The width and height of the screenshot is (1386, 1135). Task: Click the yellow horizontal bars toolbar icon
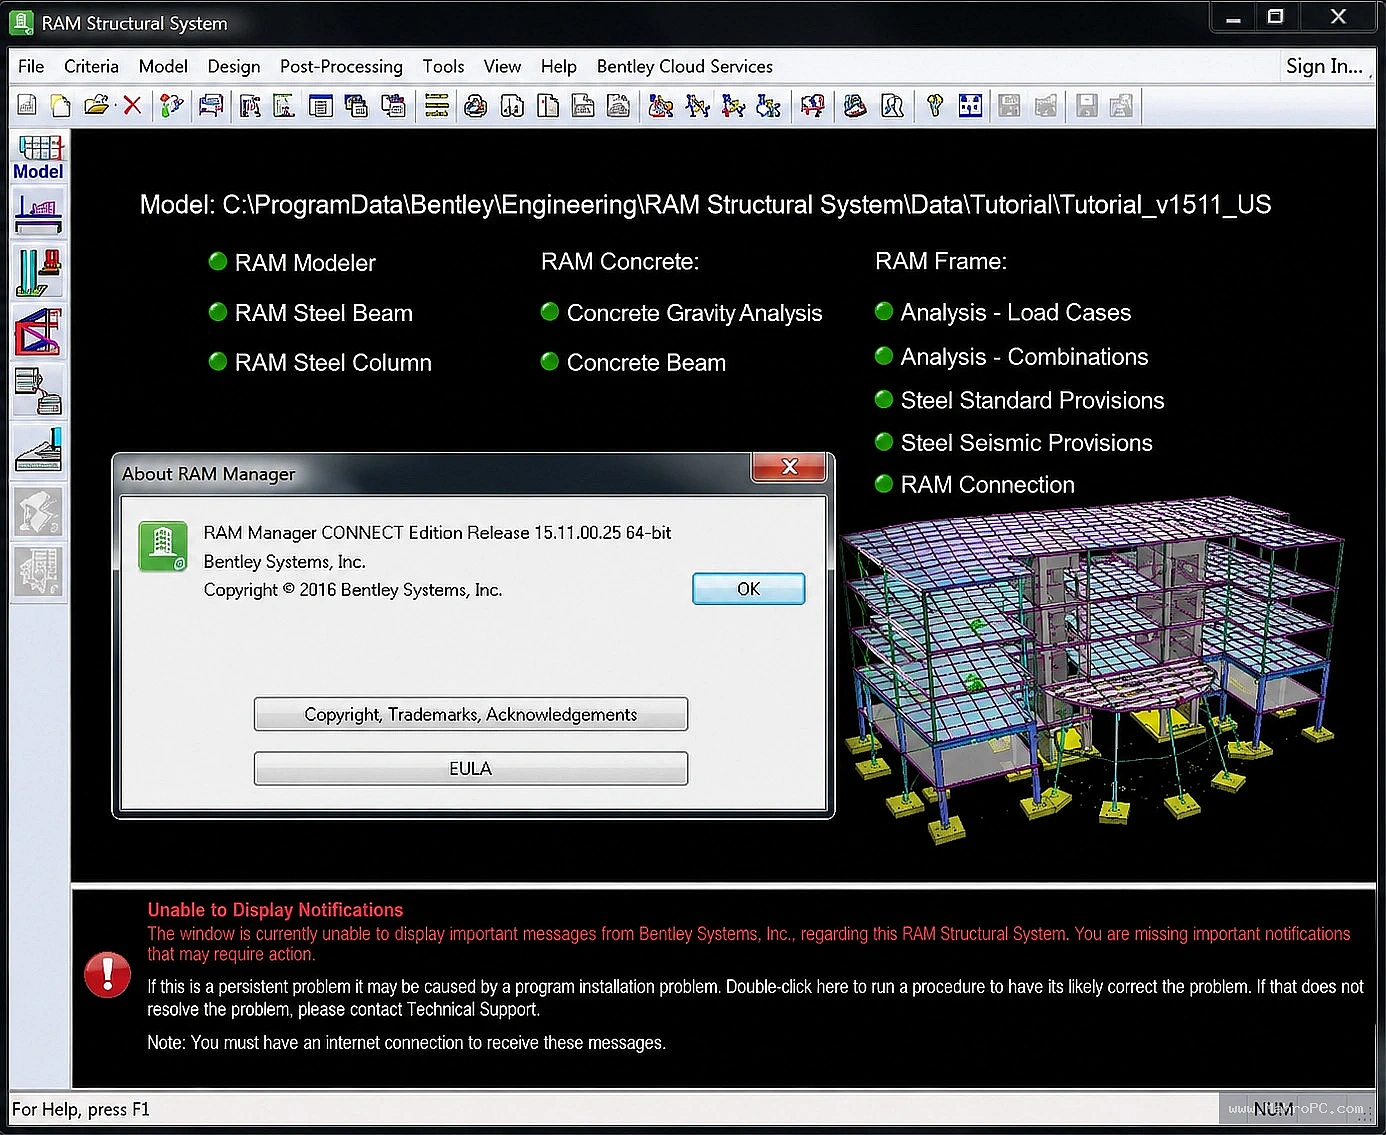pos(436,106)
